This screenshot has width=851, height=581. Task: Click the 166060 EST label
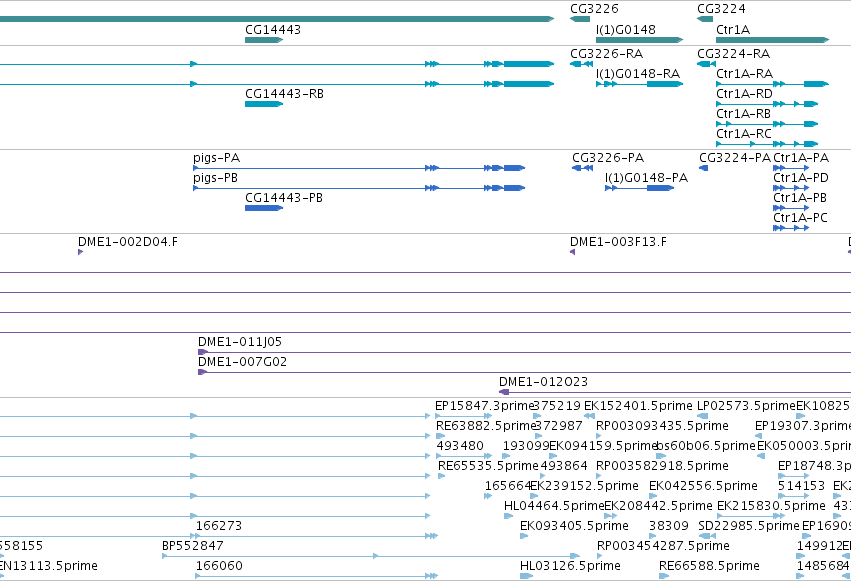219,566
